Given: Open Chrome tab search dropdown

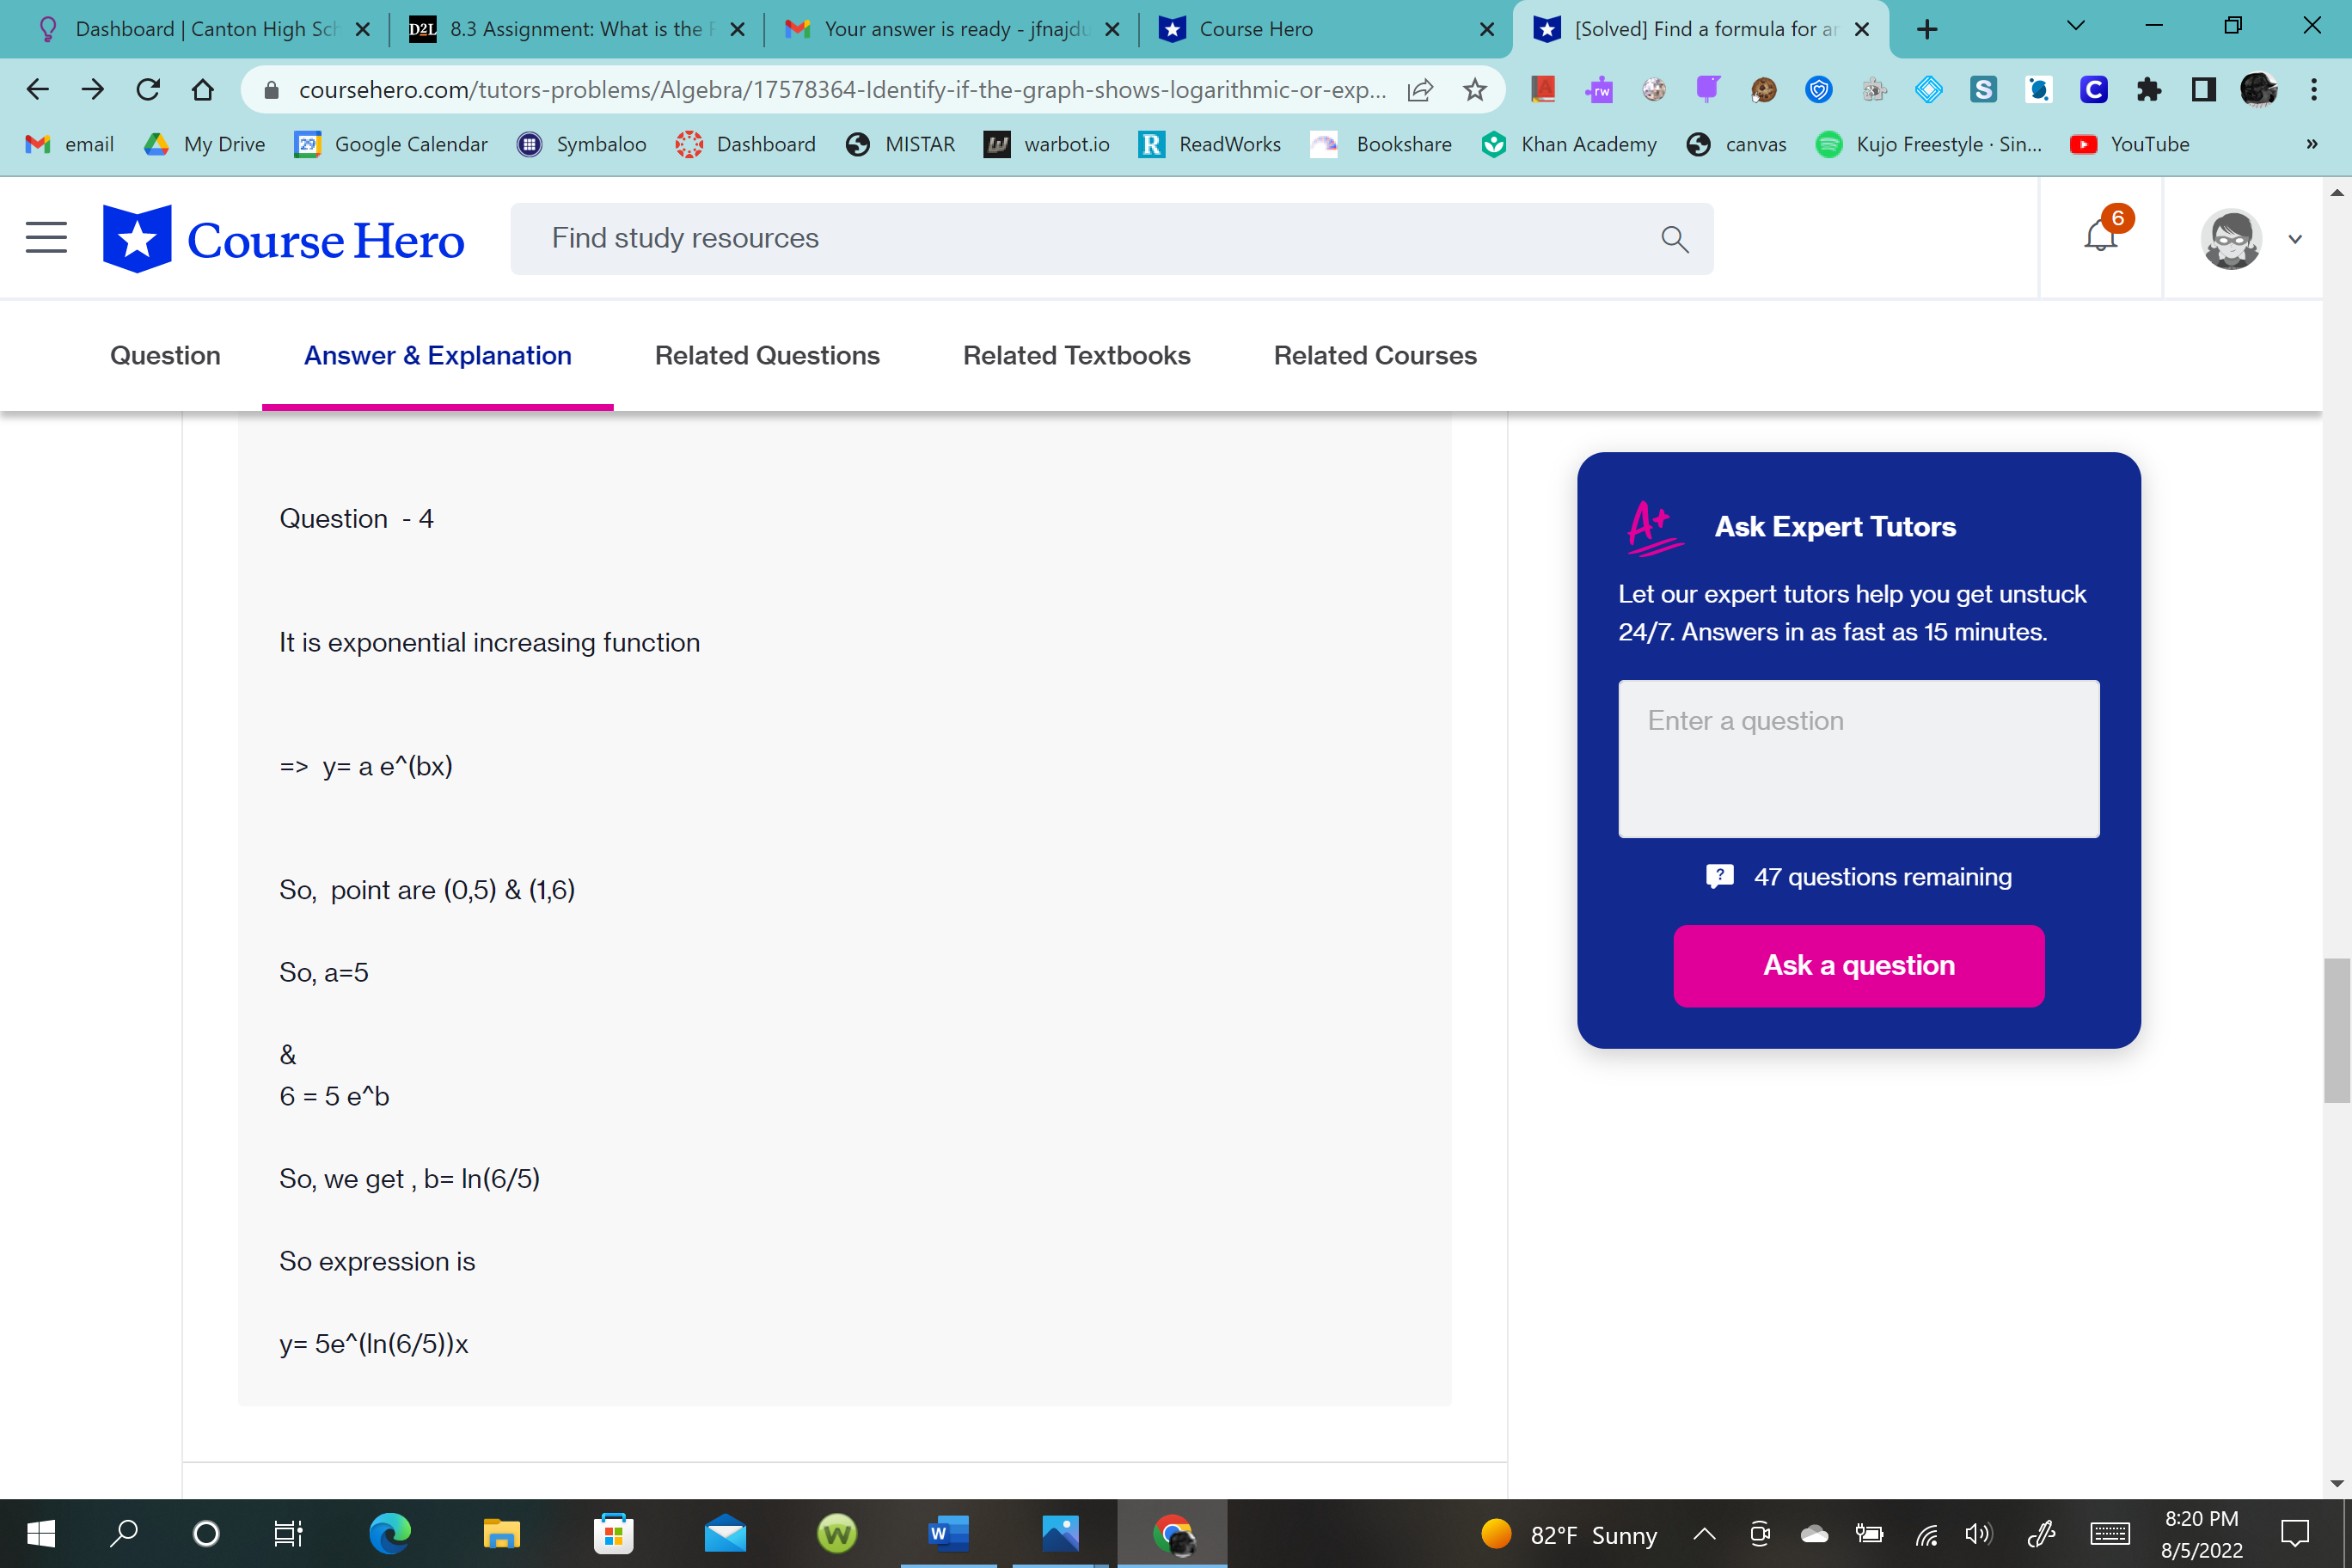Looking at the screenshot, I should (x=2075, y=27).
